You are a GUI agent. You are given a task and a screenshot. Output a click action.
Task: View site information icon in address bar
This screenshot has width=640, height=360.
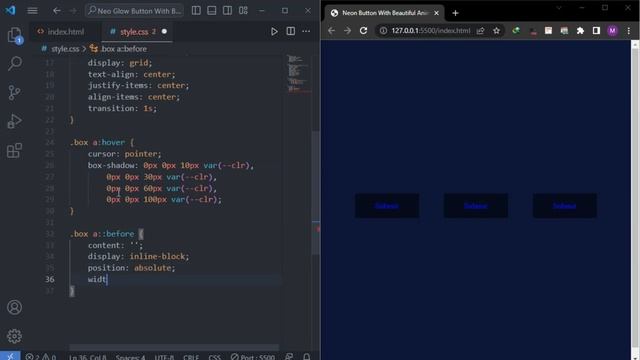[383, 31]
